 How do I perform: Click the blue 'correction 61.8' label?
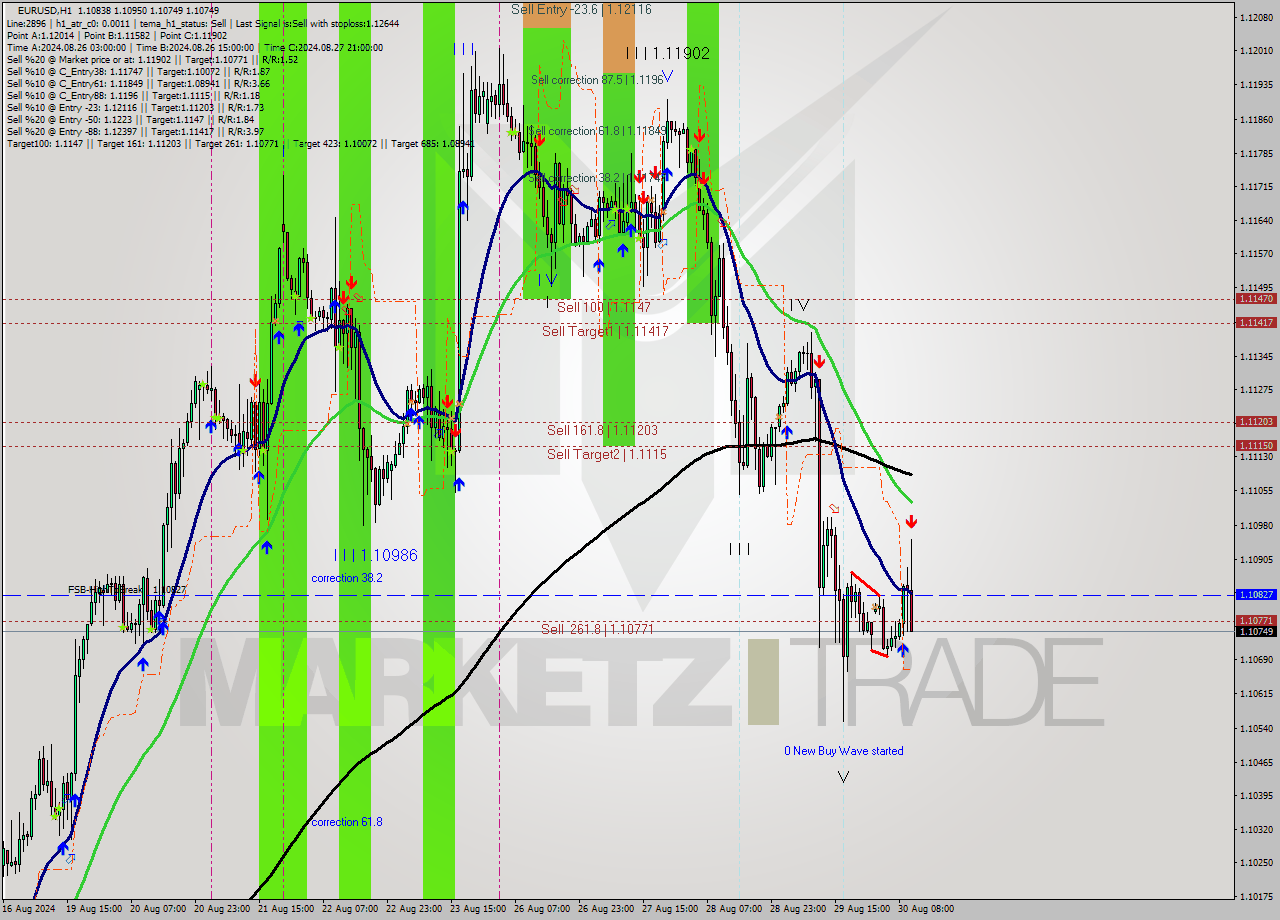[x=346, y=822]
